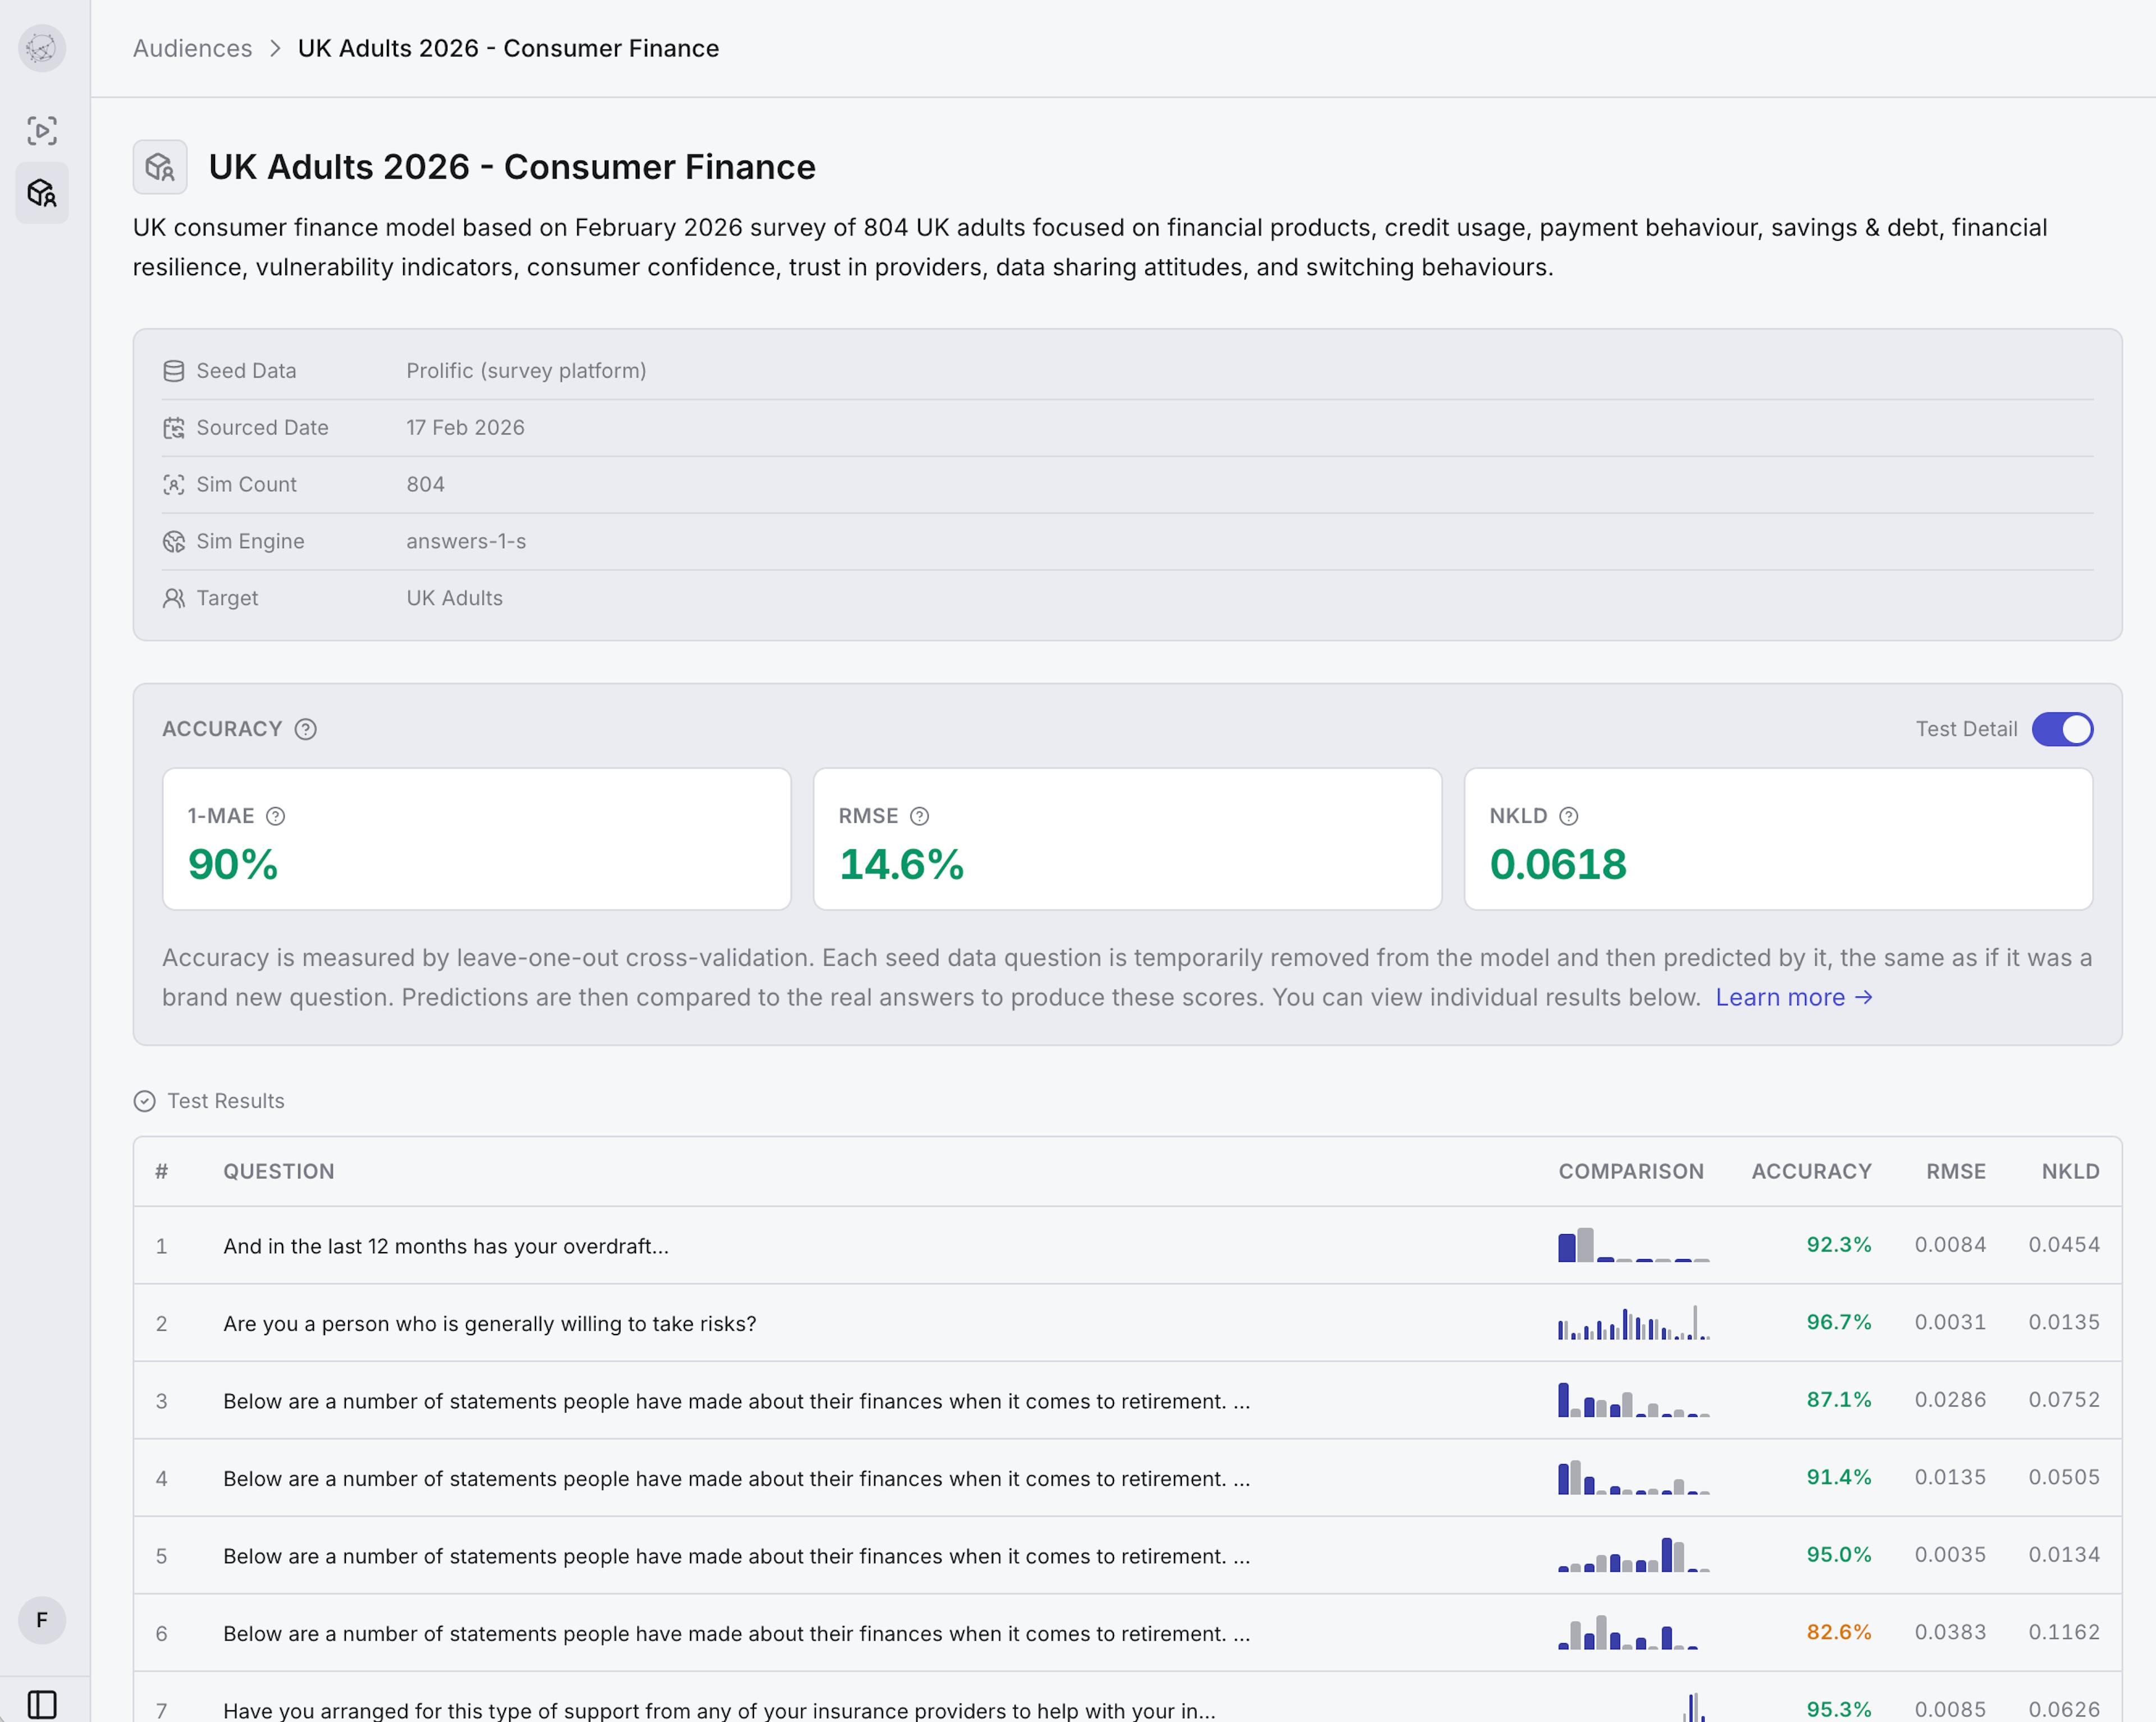Open the simulations icon in sidebar
Image resolution: width=2156 pixels, height=1722 pixels.
coord(42,131)
